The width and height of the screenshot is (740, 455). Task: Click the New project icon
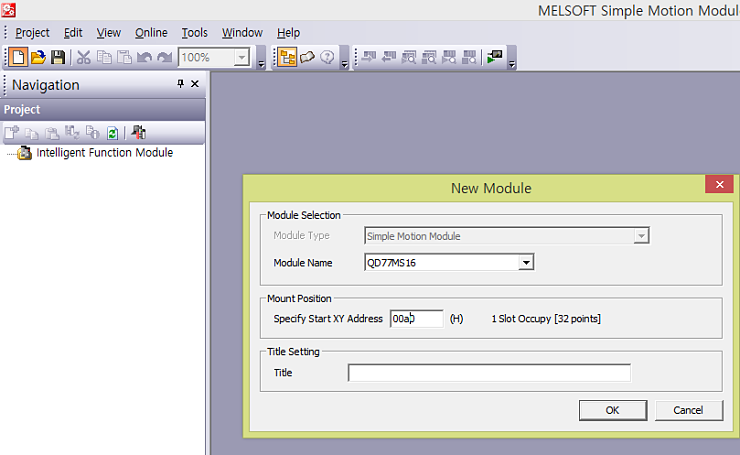coord(18,58)
